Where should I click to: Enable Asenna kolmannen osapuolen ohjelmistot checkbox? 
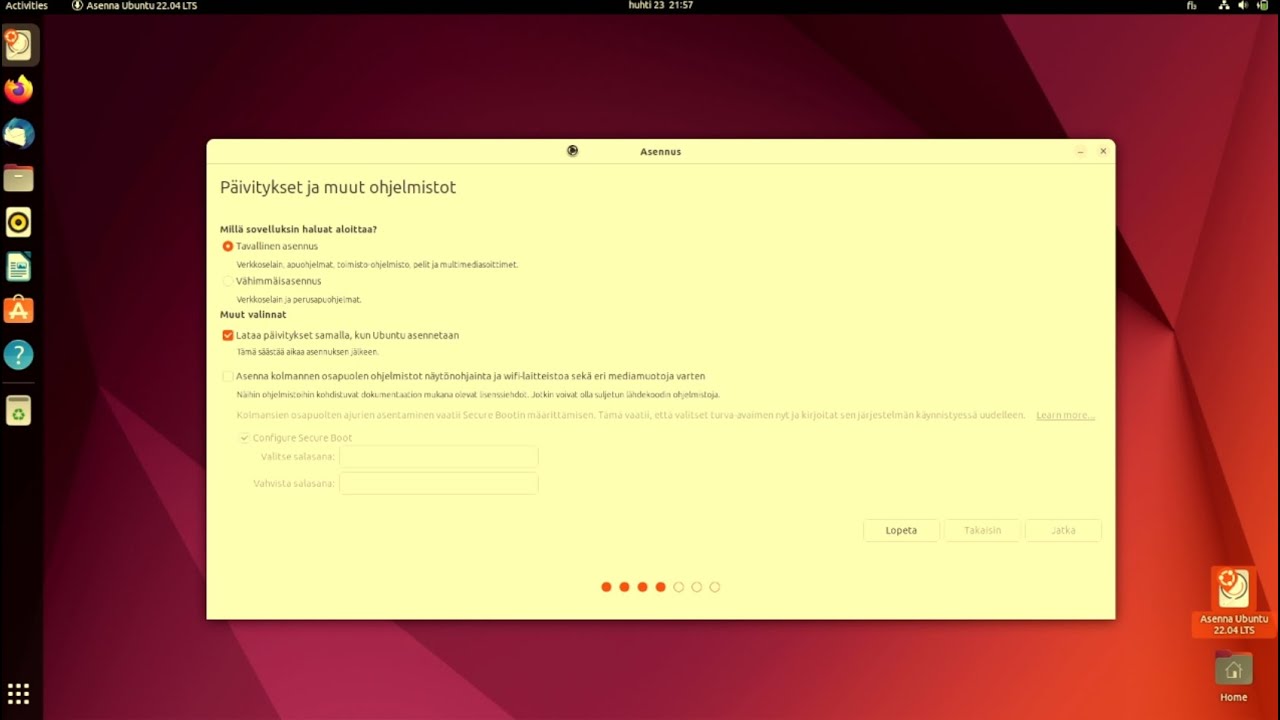(228, 376)
